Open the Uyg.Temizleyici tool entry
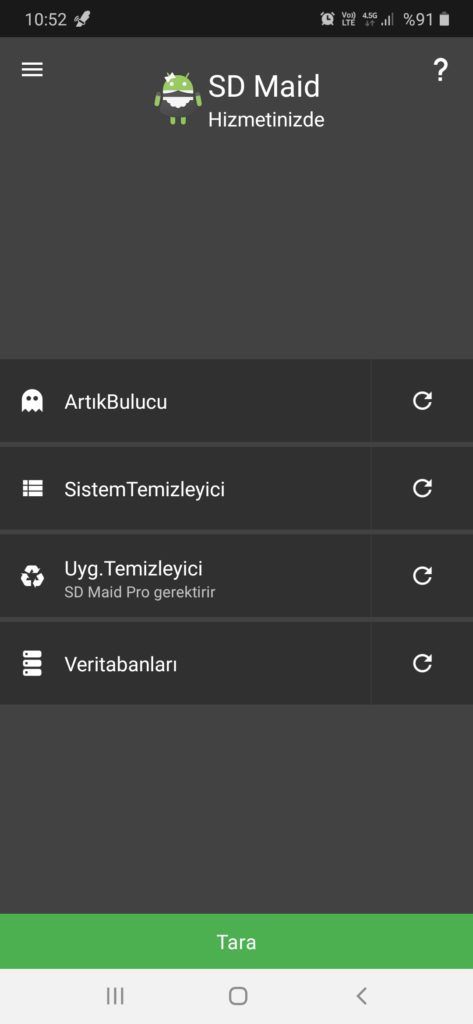 (186, 575)
